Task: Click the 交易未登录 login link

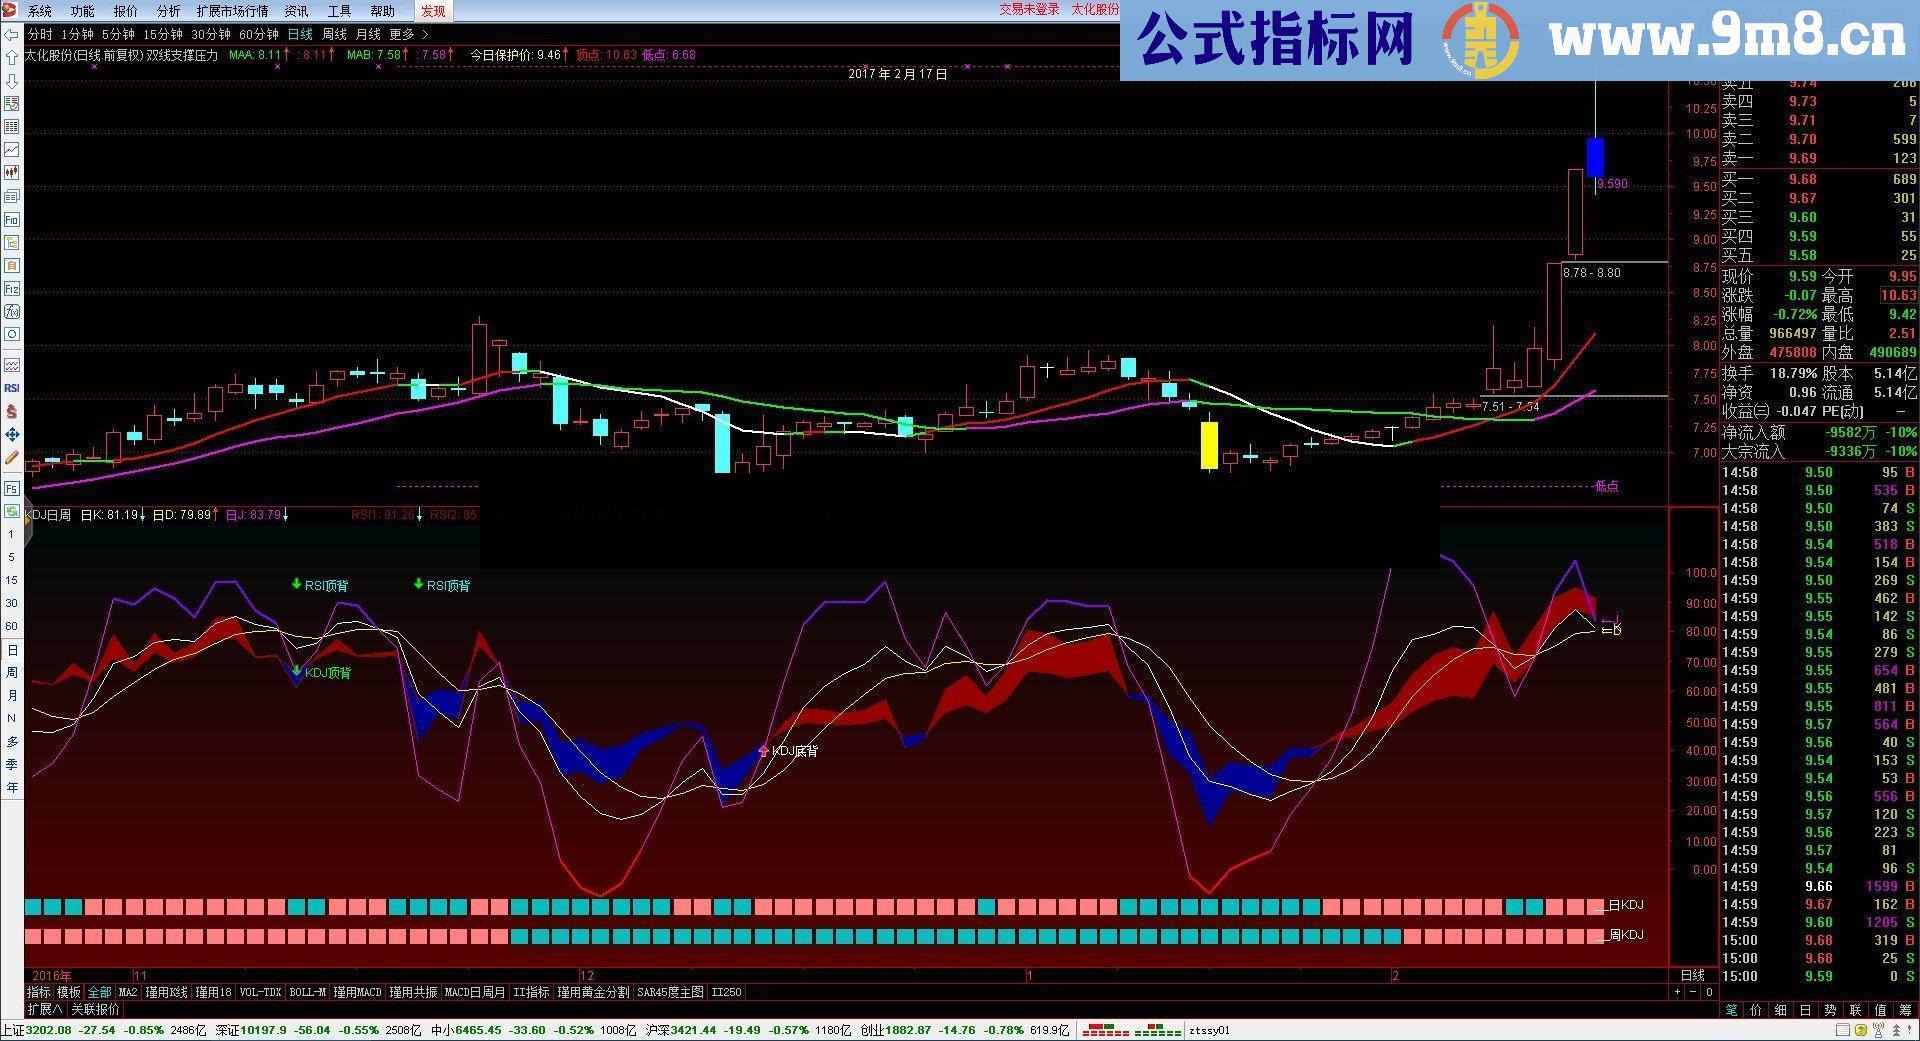Action: (x=1027, y=11)
